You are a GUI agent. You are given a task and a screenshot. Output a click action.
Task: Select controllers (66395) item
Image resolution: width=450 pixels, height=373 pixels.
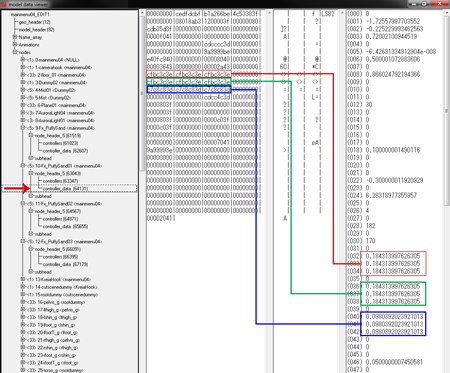coord(60,257)
